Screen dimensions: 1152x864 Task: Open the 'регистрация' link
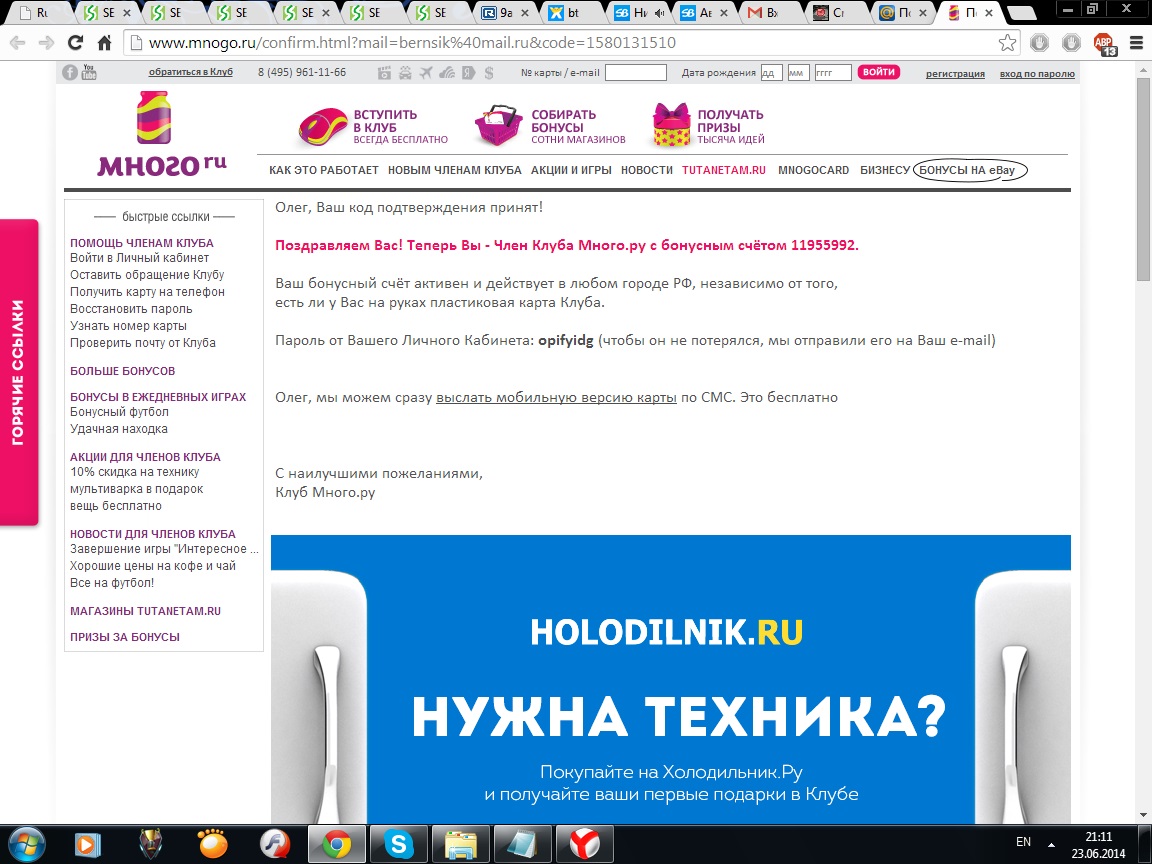[x=955, y=73]
